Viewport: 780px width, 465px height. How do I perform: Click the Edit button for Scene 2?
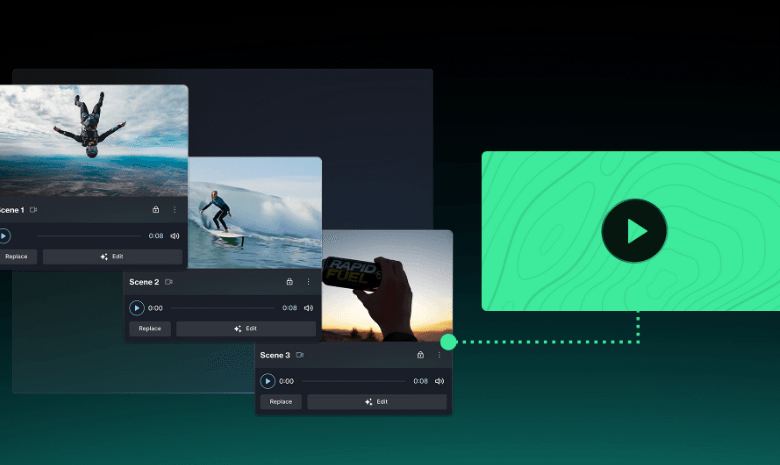(246, 329)
